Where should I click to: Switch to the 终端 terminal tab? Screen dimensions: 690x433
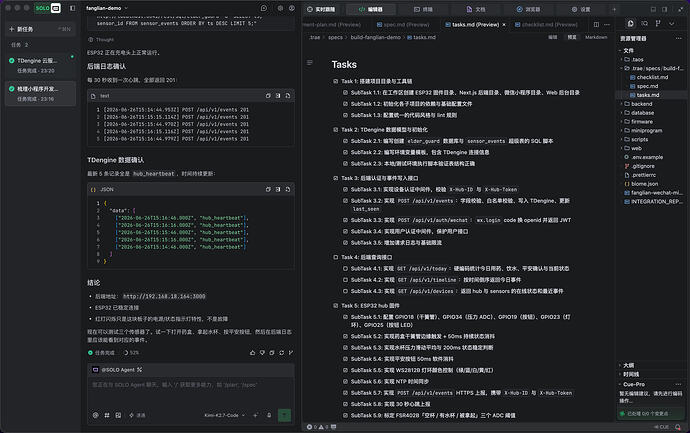pyautogui.click(x=423, y=9)
